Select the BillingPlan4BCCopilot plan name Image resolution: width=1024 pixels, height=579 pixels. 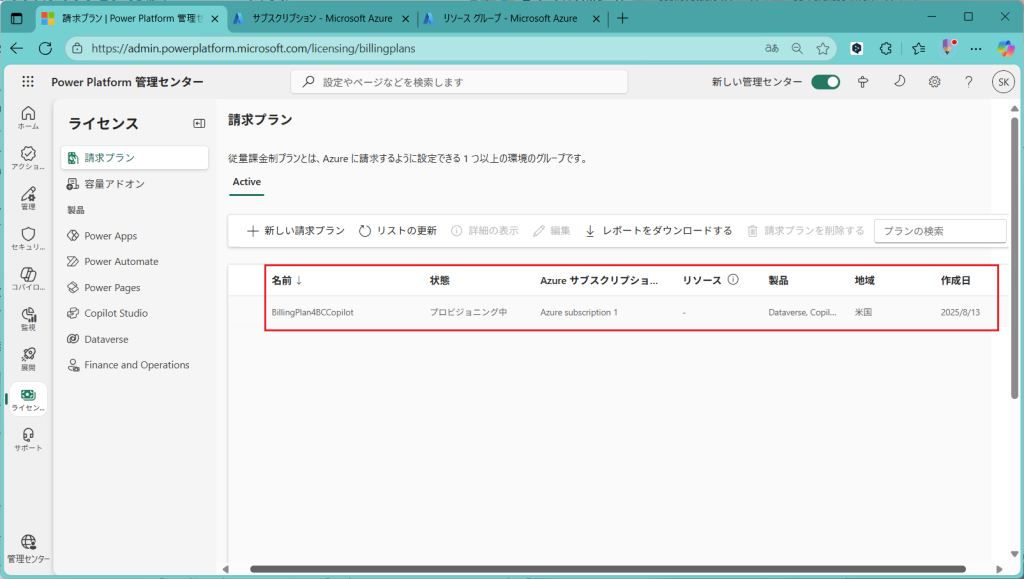coord(312,313)
